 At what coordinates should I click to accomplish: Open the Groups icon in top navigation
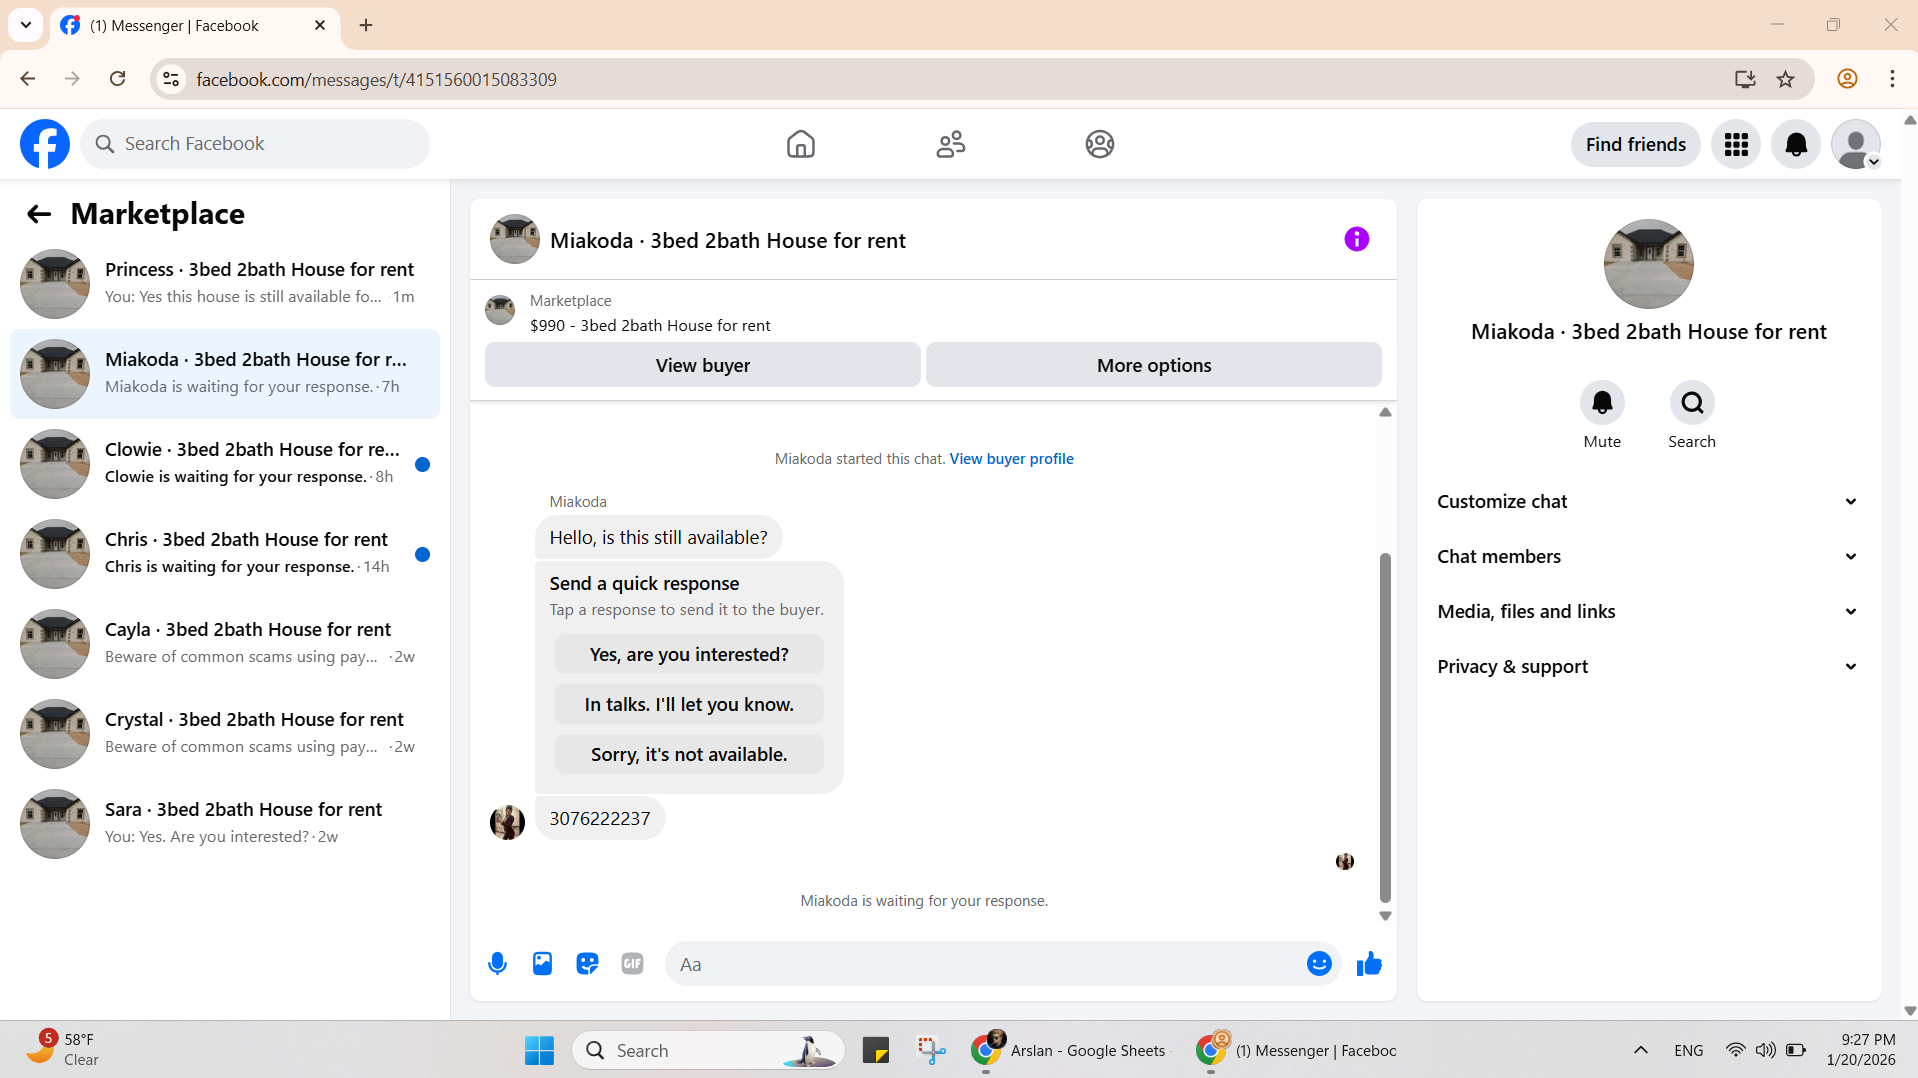(1099, 144)
